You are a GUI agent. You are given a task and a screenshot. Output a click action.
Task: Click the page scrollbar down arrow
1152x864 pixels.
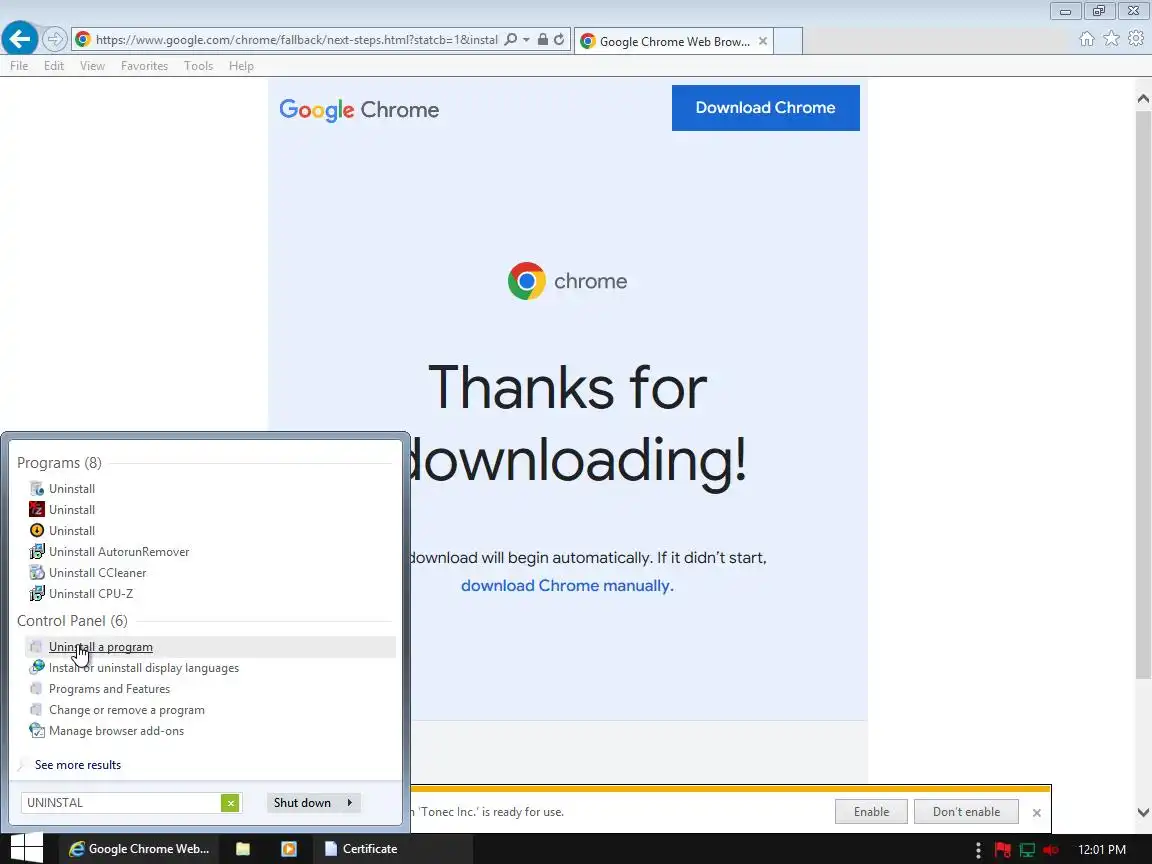coord(1143,812)
